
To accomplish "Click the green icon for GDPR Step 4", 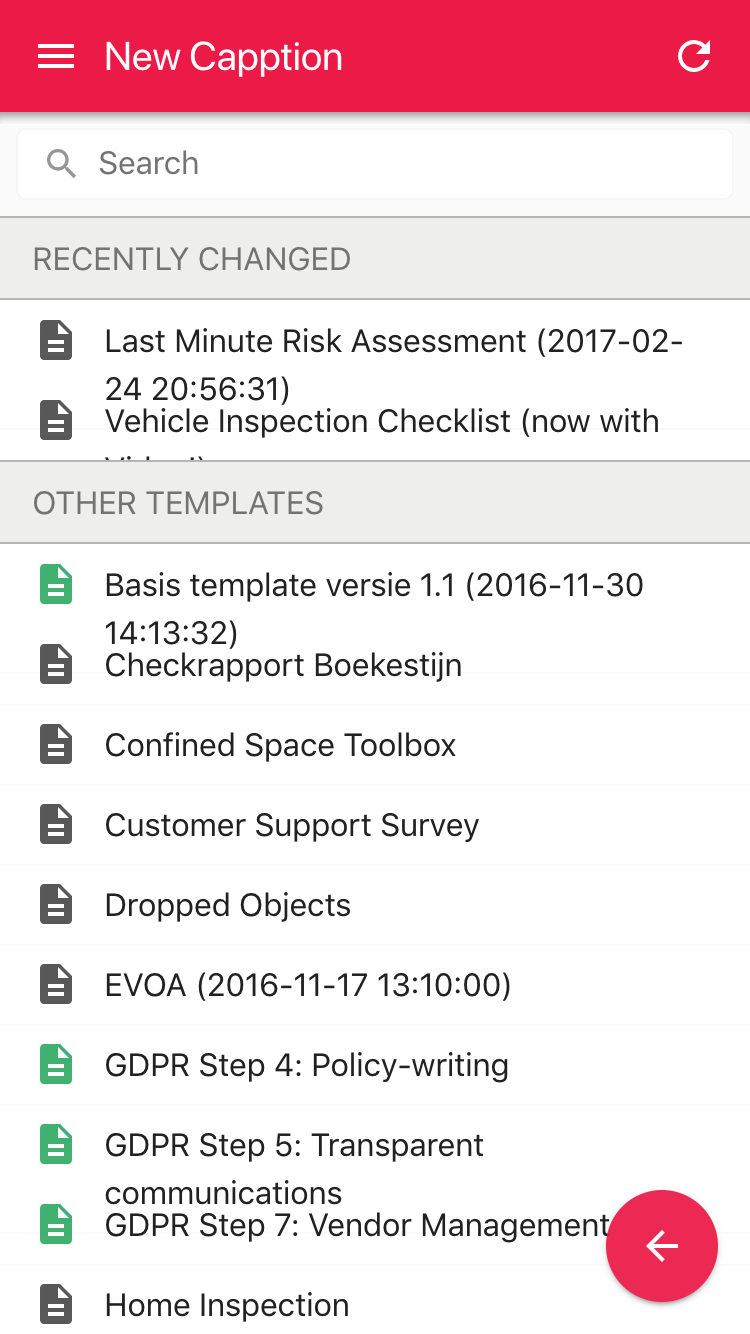I will [x=56, y=1064].
